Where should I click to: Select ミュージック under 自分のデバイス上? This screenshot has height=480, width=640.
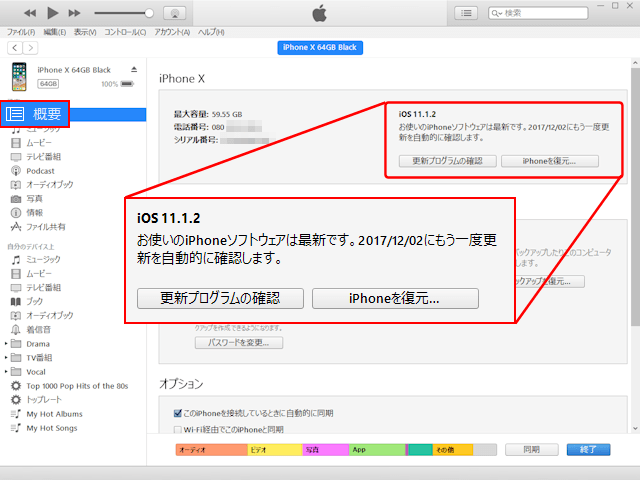43,260
